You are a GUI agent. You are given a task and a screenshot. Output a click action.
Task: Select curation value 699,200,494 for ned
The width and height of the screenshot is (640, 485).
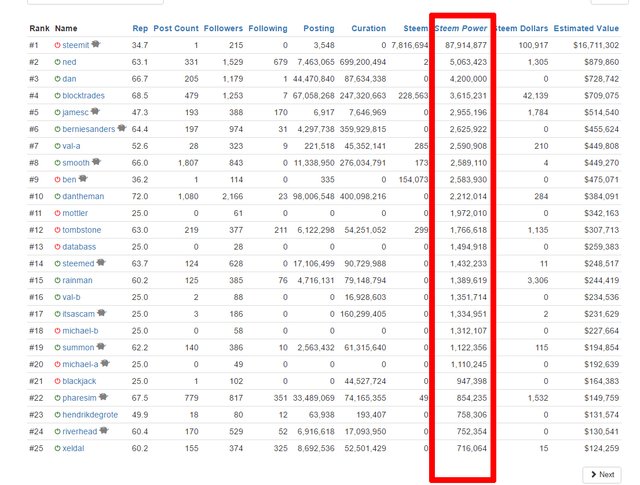[x=363, y=62]
